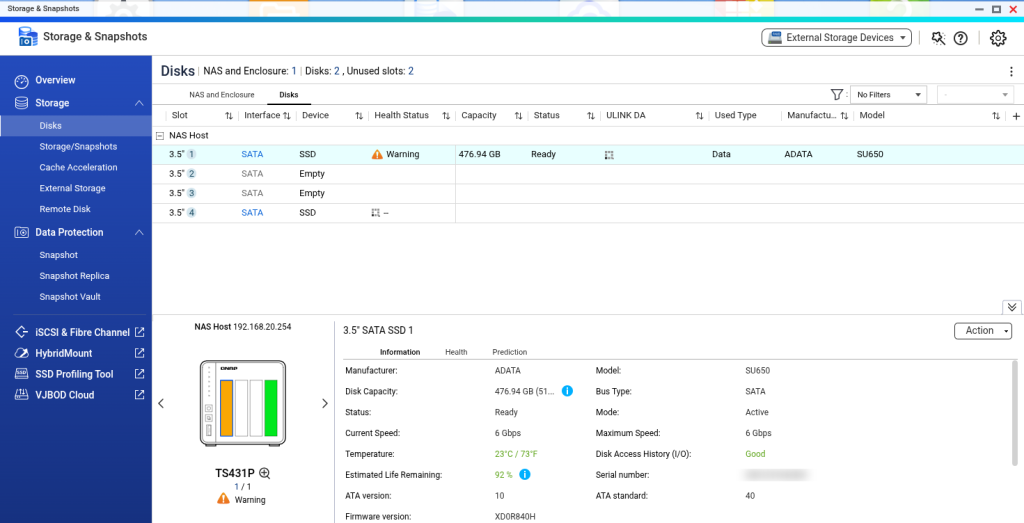This screenshot has width=1024, height=523.
Task: Collapse the disk details panel chevron
Action: (1011, 307)
